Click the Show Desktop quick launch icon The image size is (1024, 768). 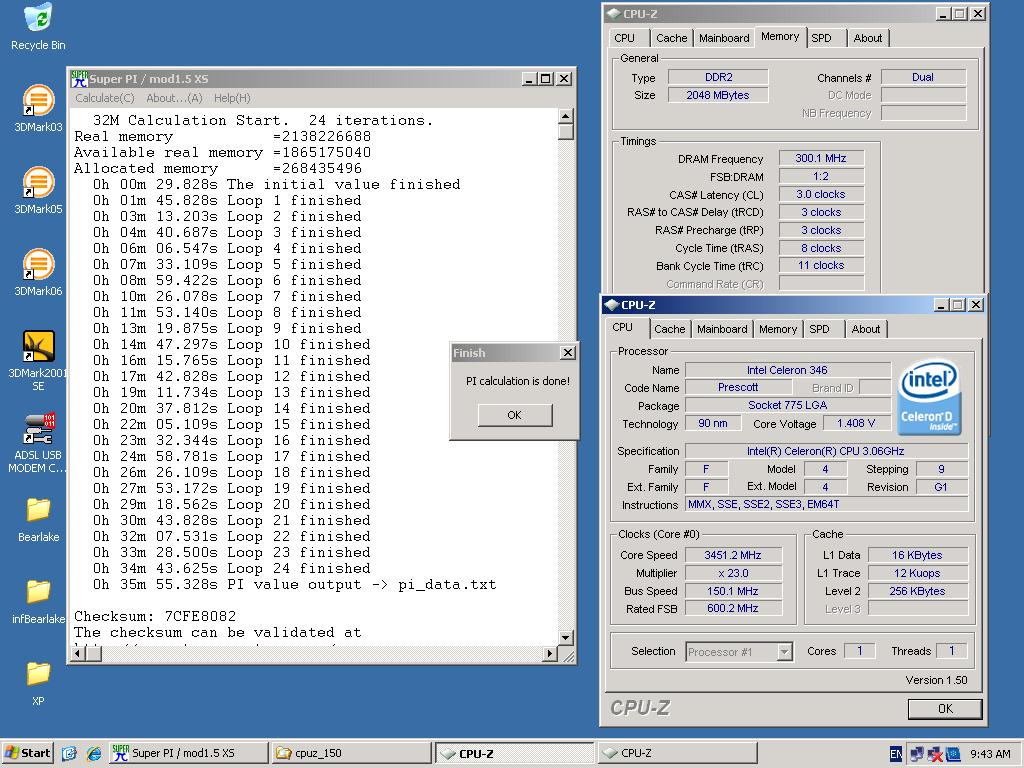click(x=69, y=754)
